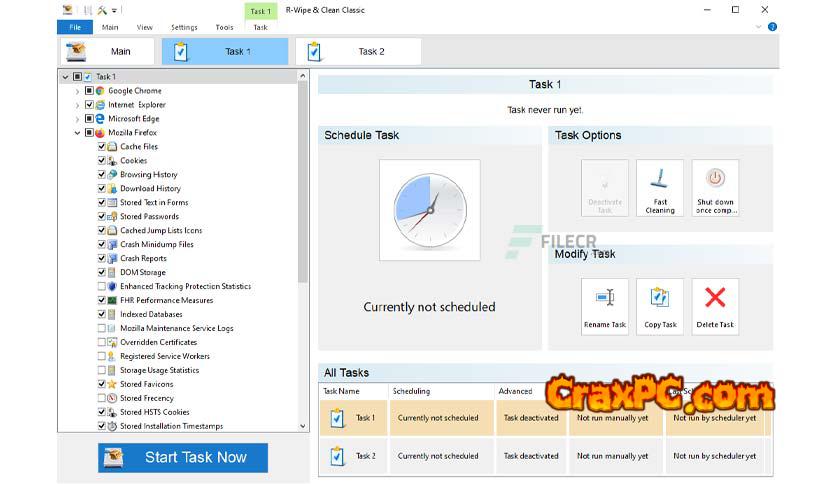Click the Overridden Certificates icon

tap(112, 342)
